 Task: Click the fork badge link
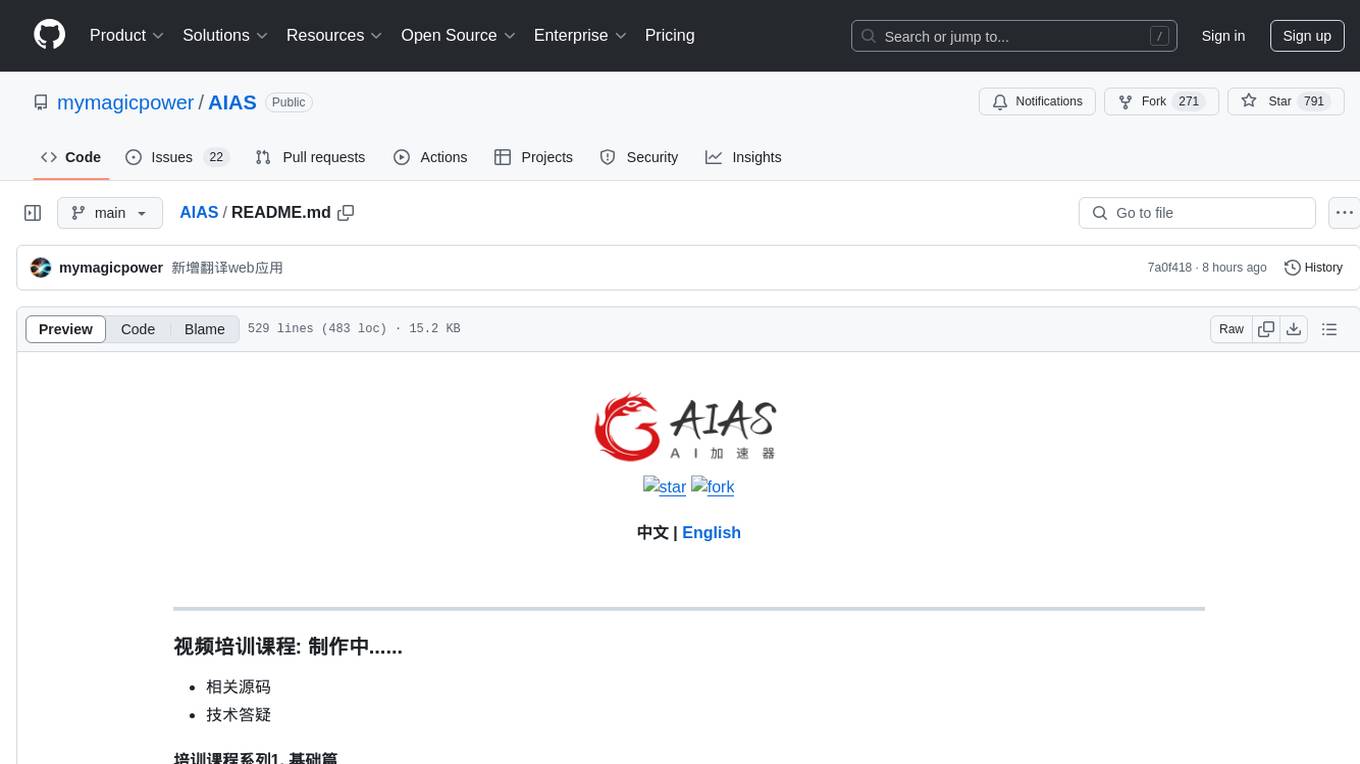[x=713, y=487]
